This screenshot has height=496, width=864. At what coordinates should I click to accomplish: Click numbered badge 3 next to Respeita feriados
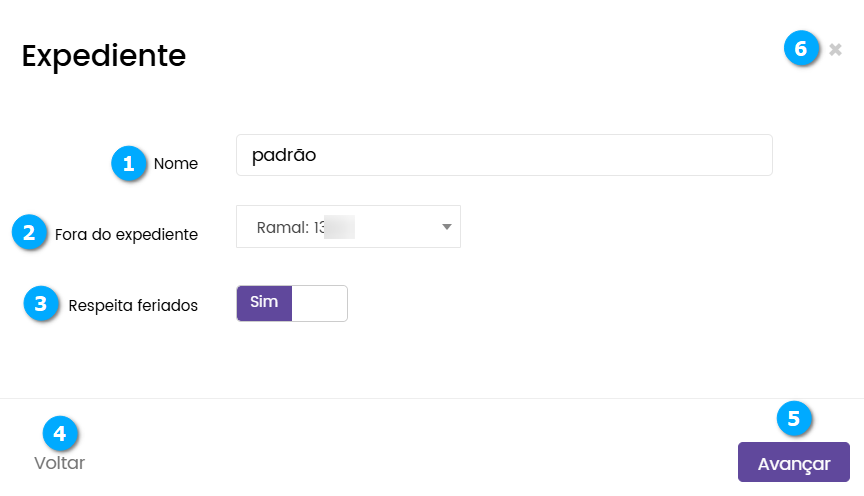point(41,304)
